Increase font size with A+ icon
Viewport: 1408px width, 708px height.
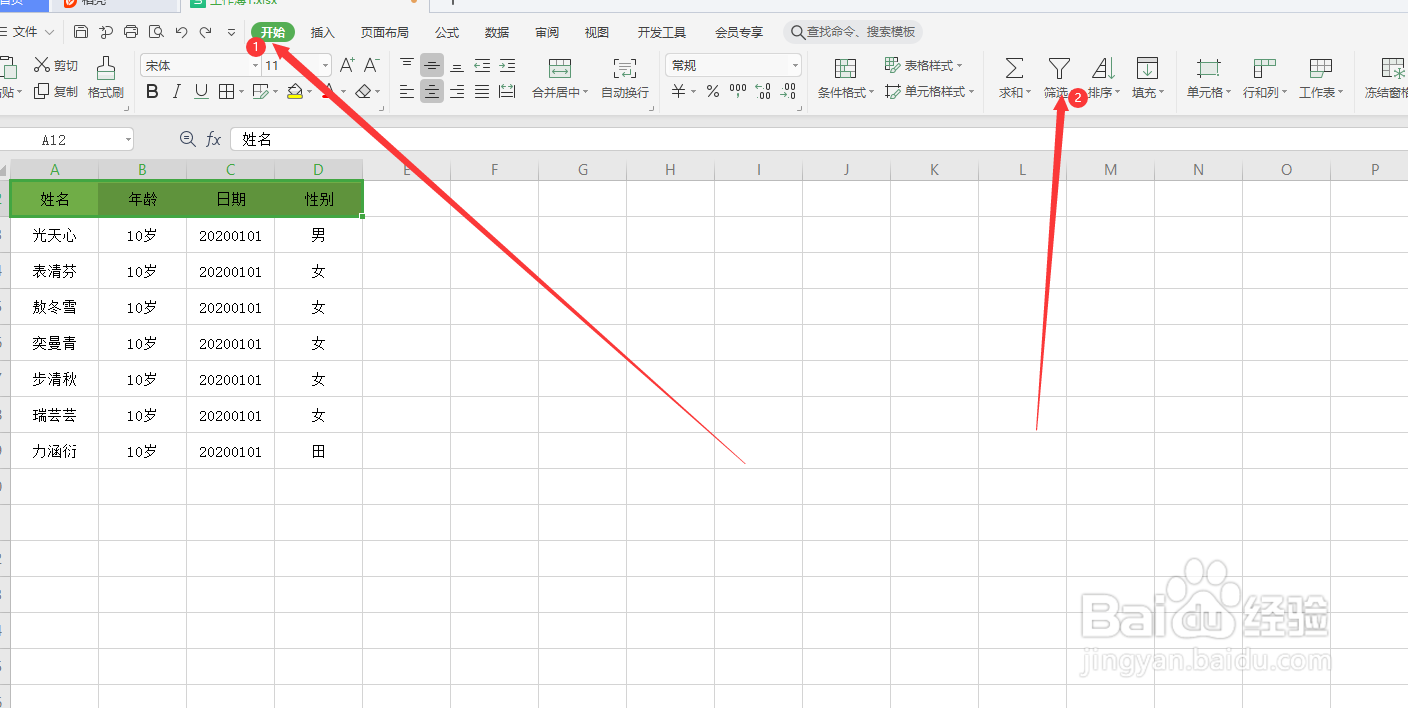[347, 65]
